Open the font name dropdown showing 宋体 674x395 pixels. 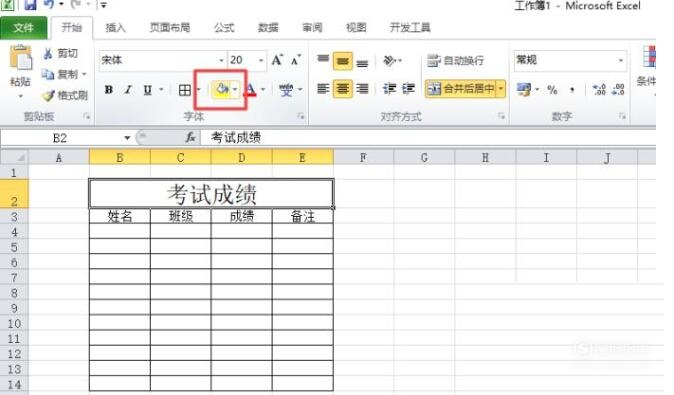162,60
